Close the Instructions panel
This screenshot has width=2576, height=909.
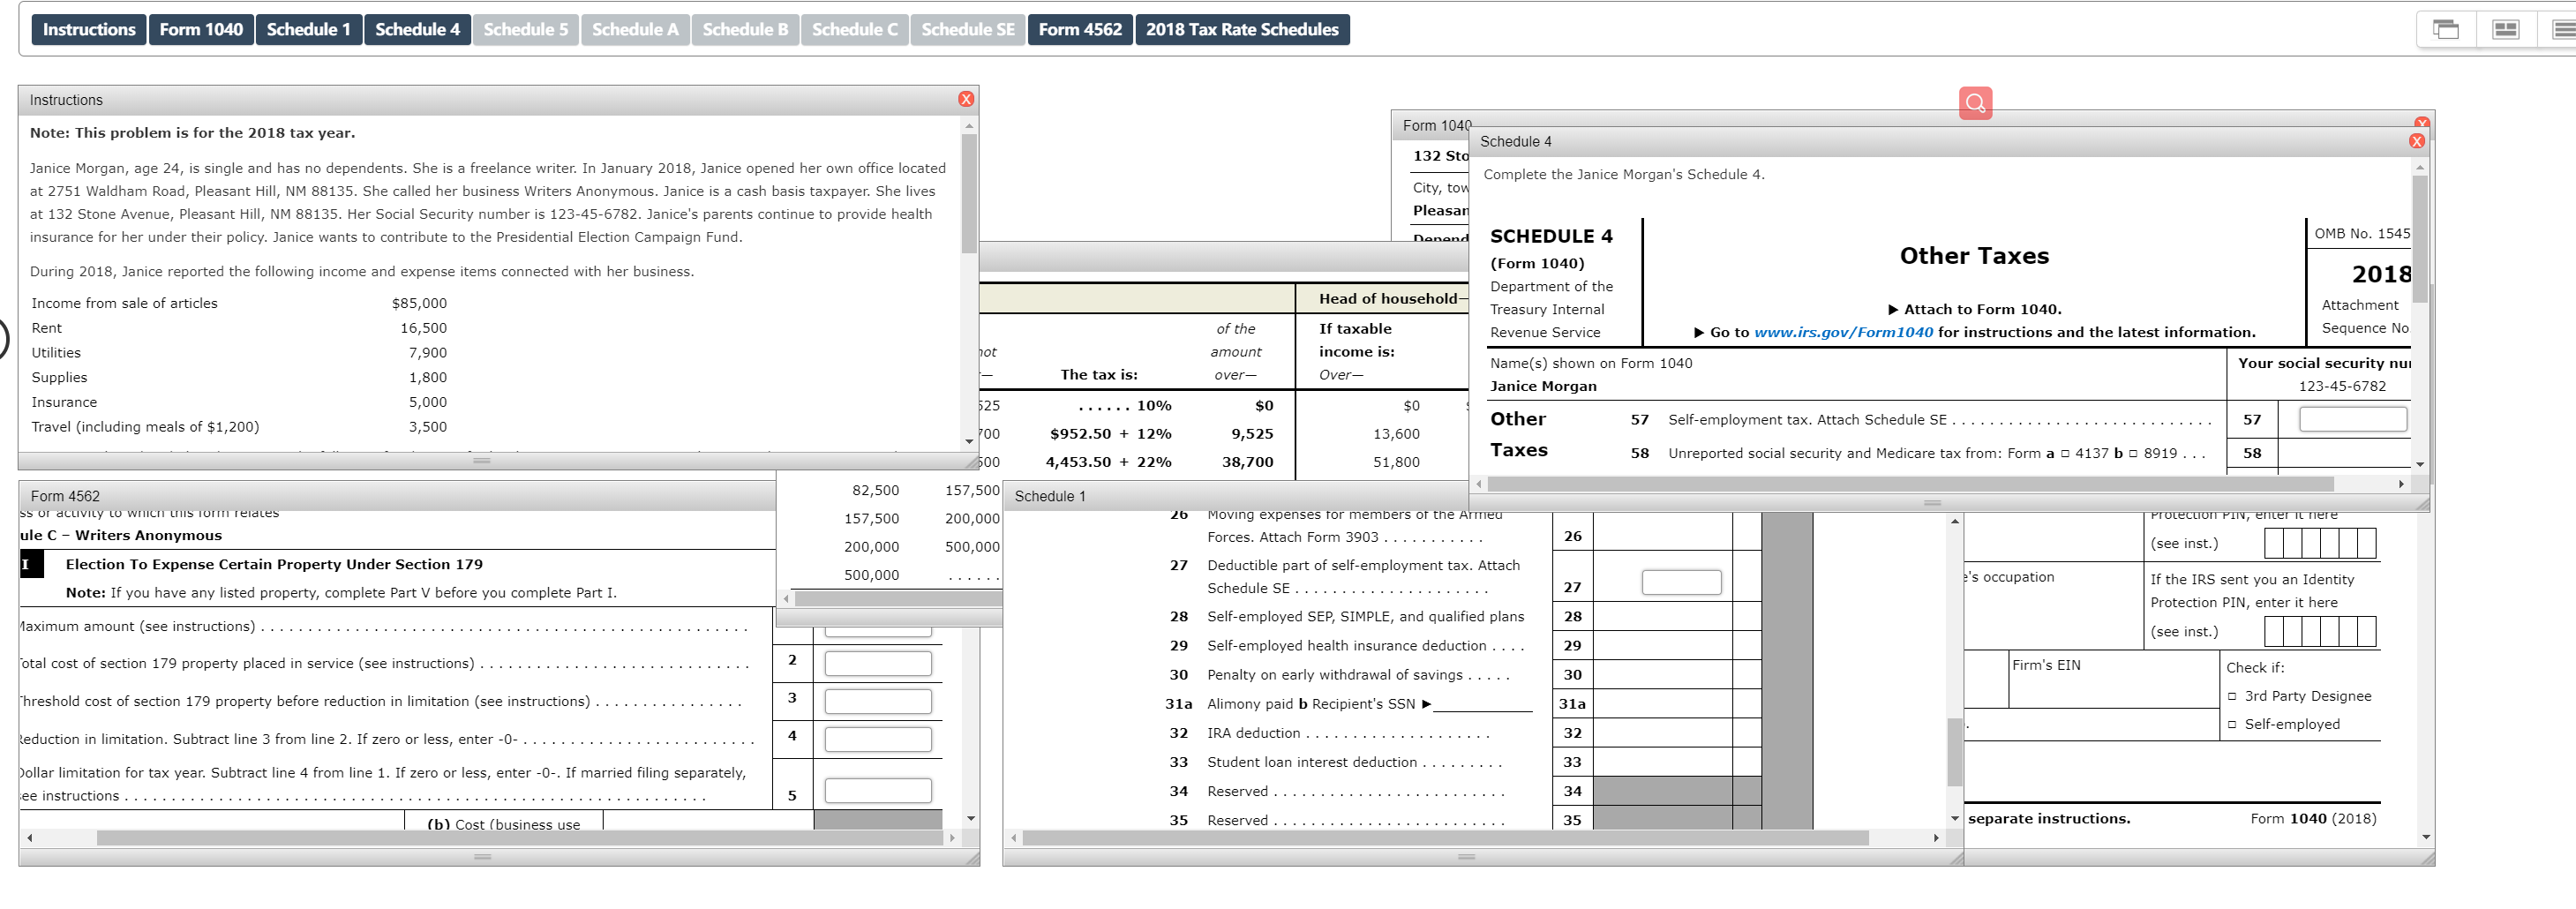965,99
